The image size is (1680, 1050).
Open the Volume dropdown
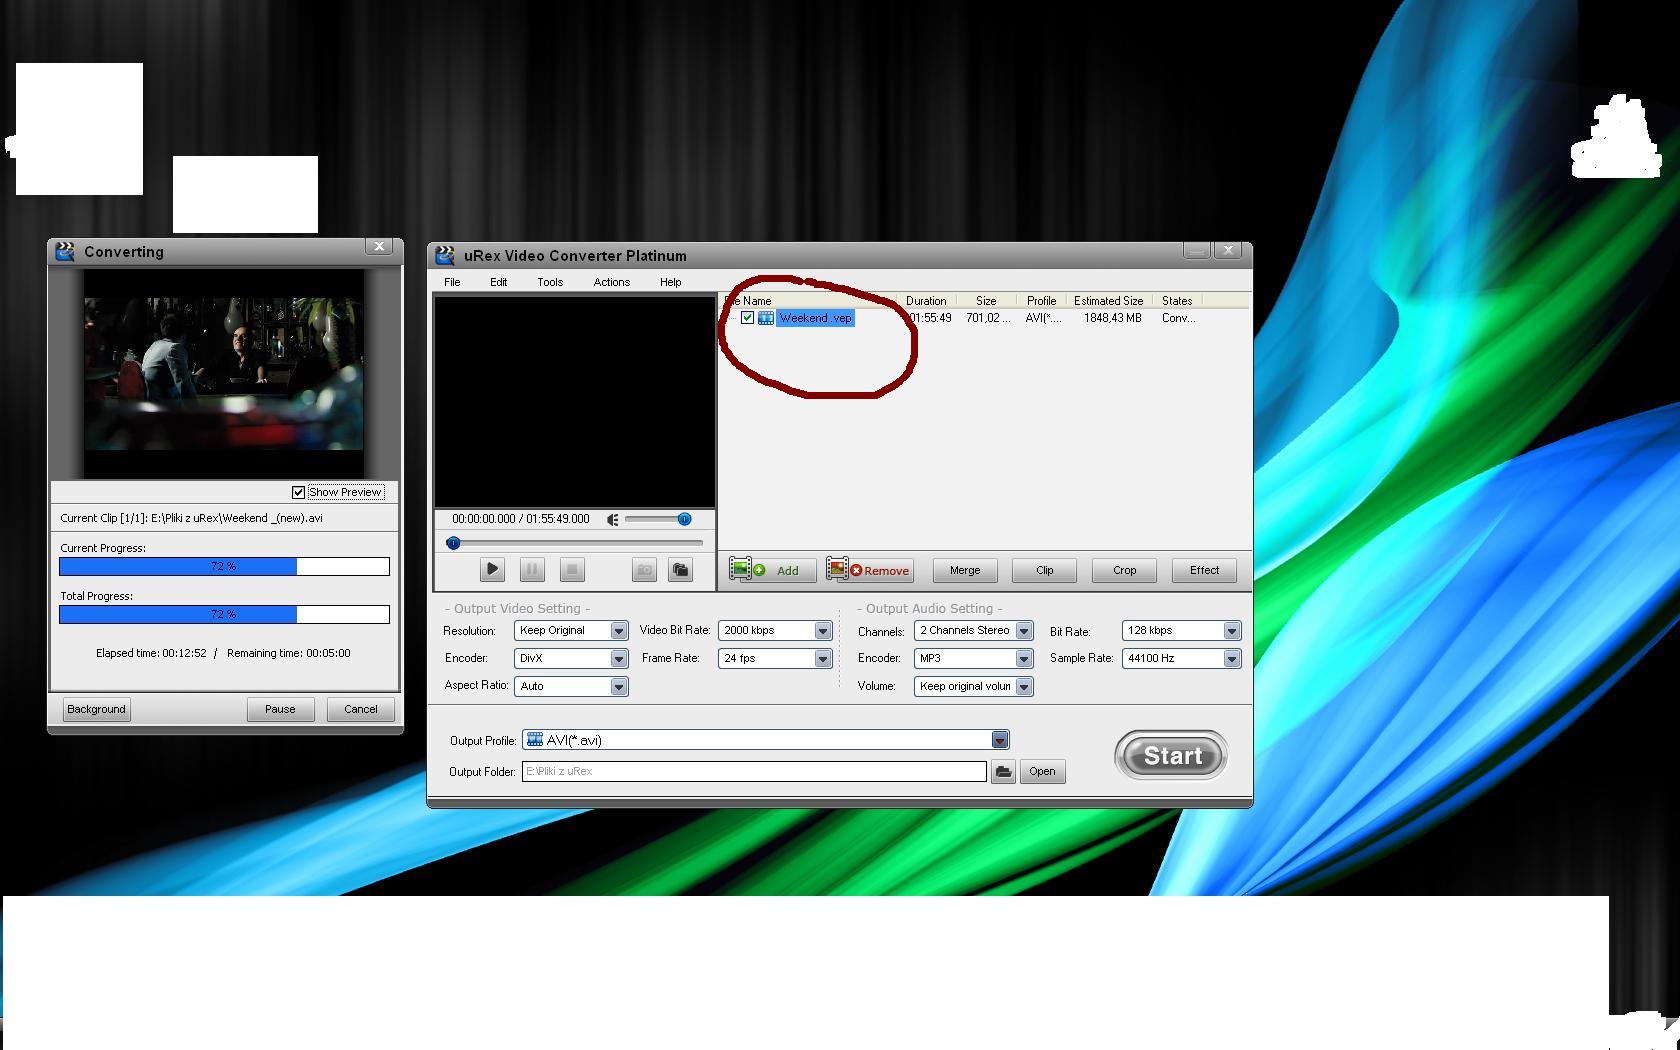(1023, 686)
